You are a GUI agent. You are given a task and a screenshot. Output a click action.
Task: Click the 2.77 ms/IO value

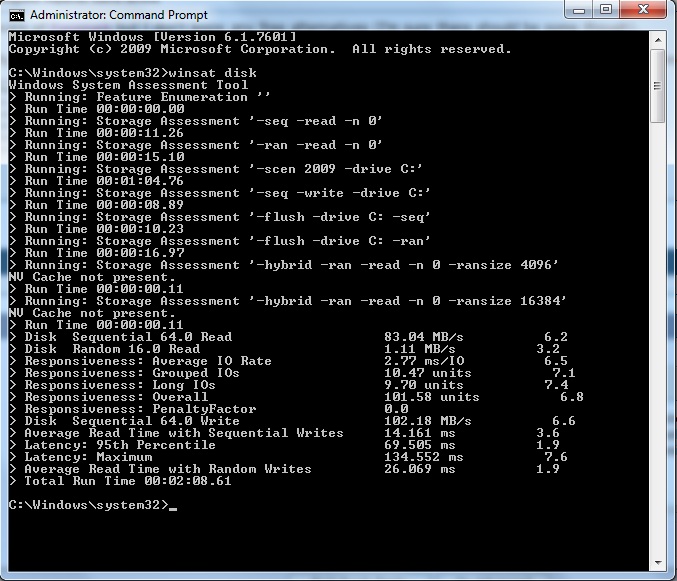[424, 361]
